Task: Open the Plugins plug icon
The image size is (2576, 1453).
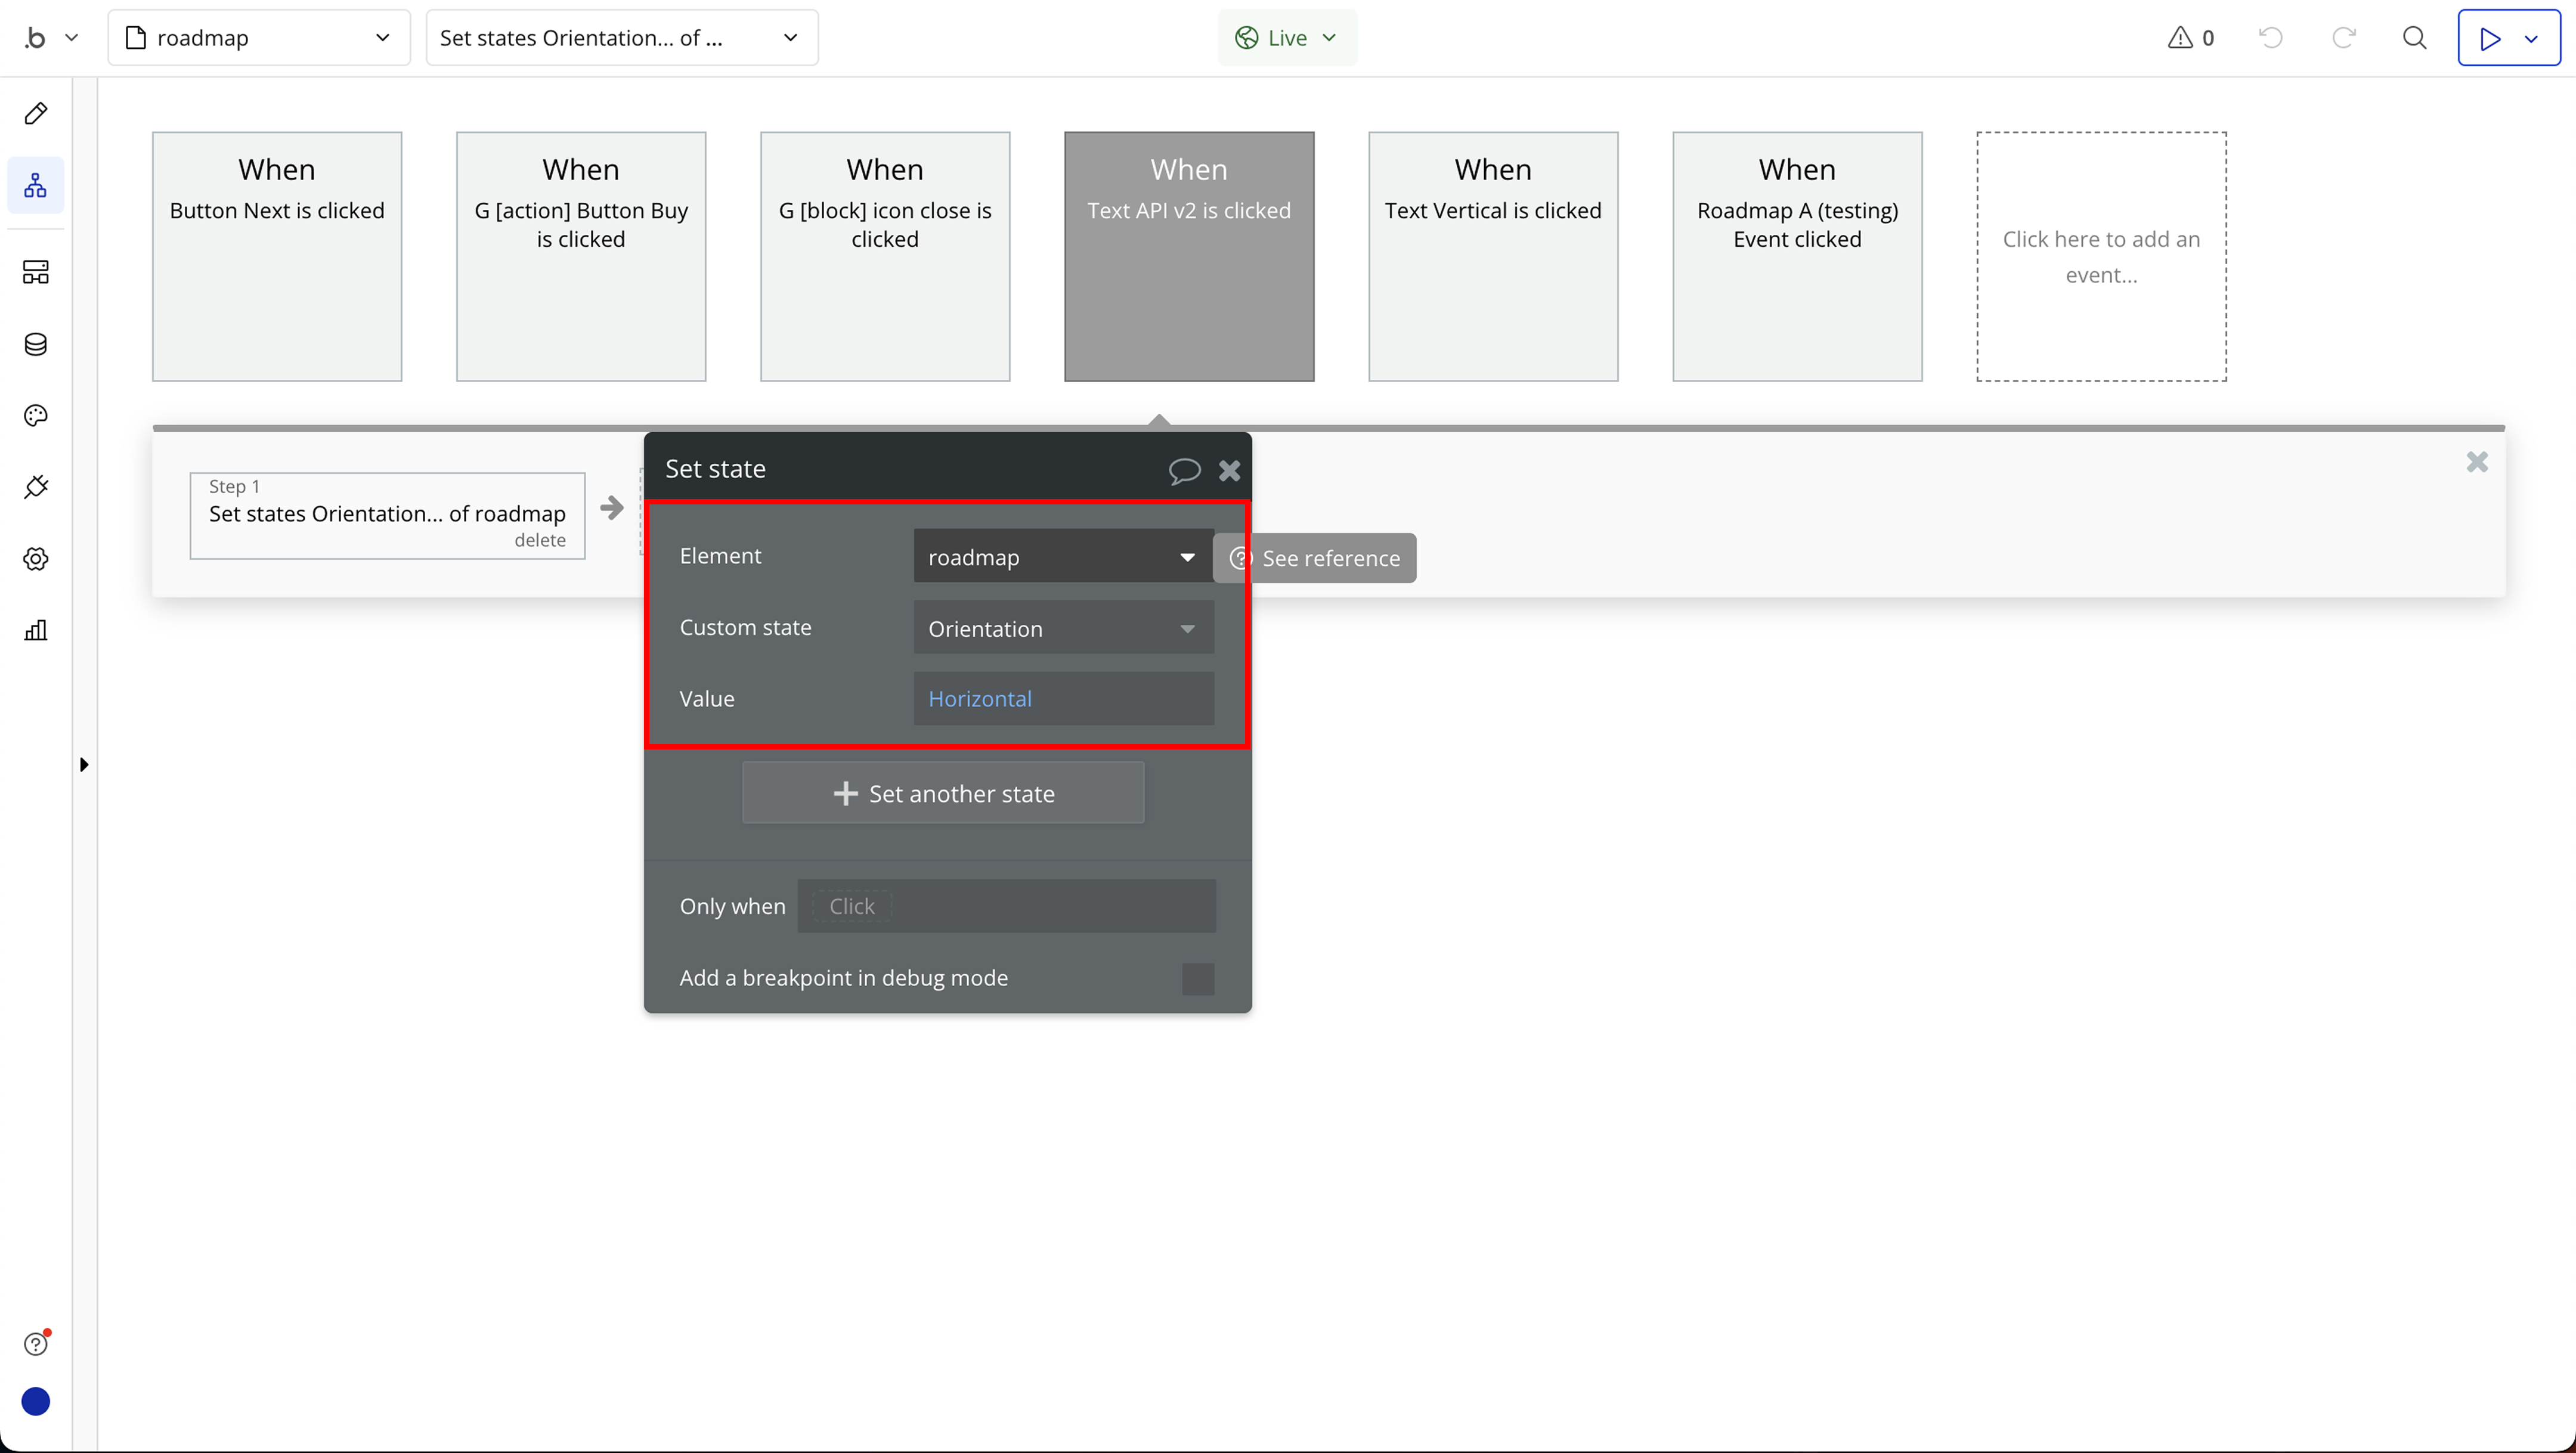Action: (36, 487)
